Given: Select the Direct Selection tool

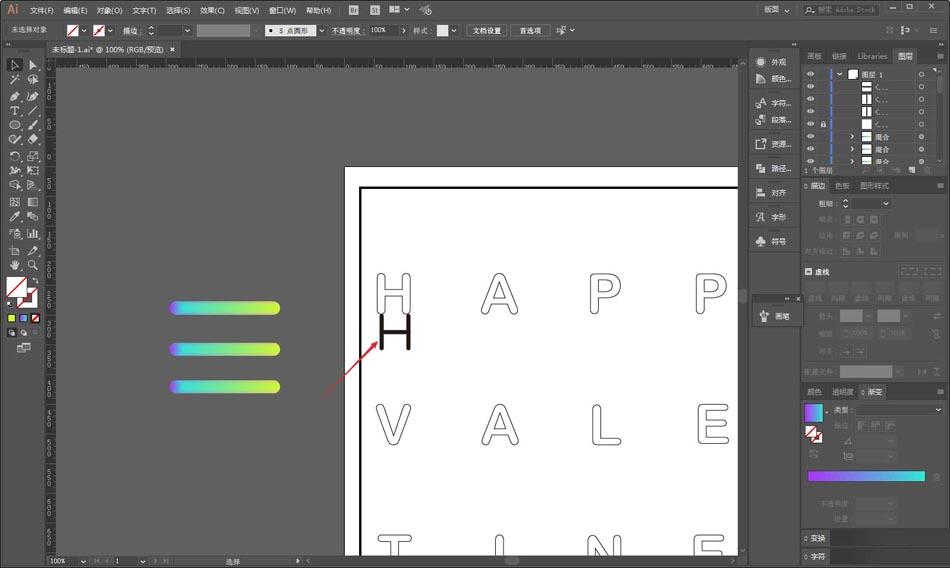Looking at the screenshot, I should (33, 66).
